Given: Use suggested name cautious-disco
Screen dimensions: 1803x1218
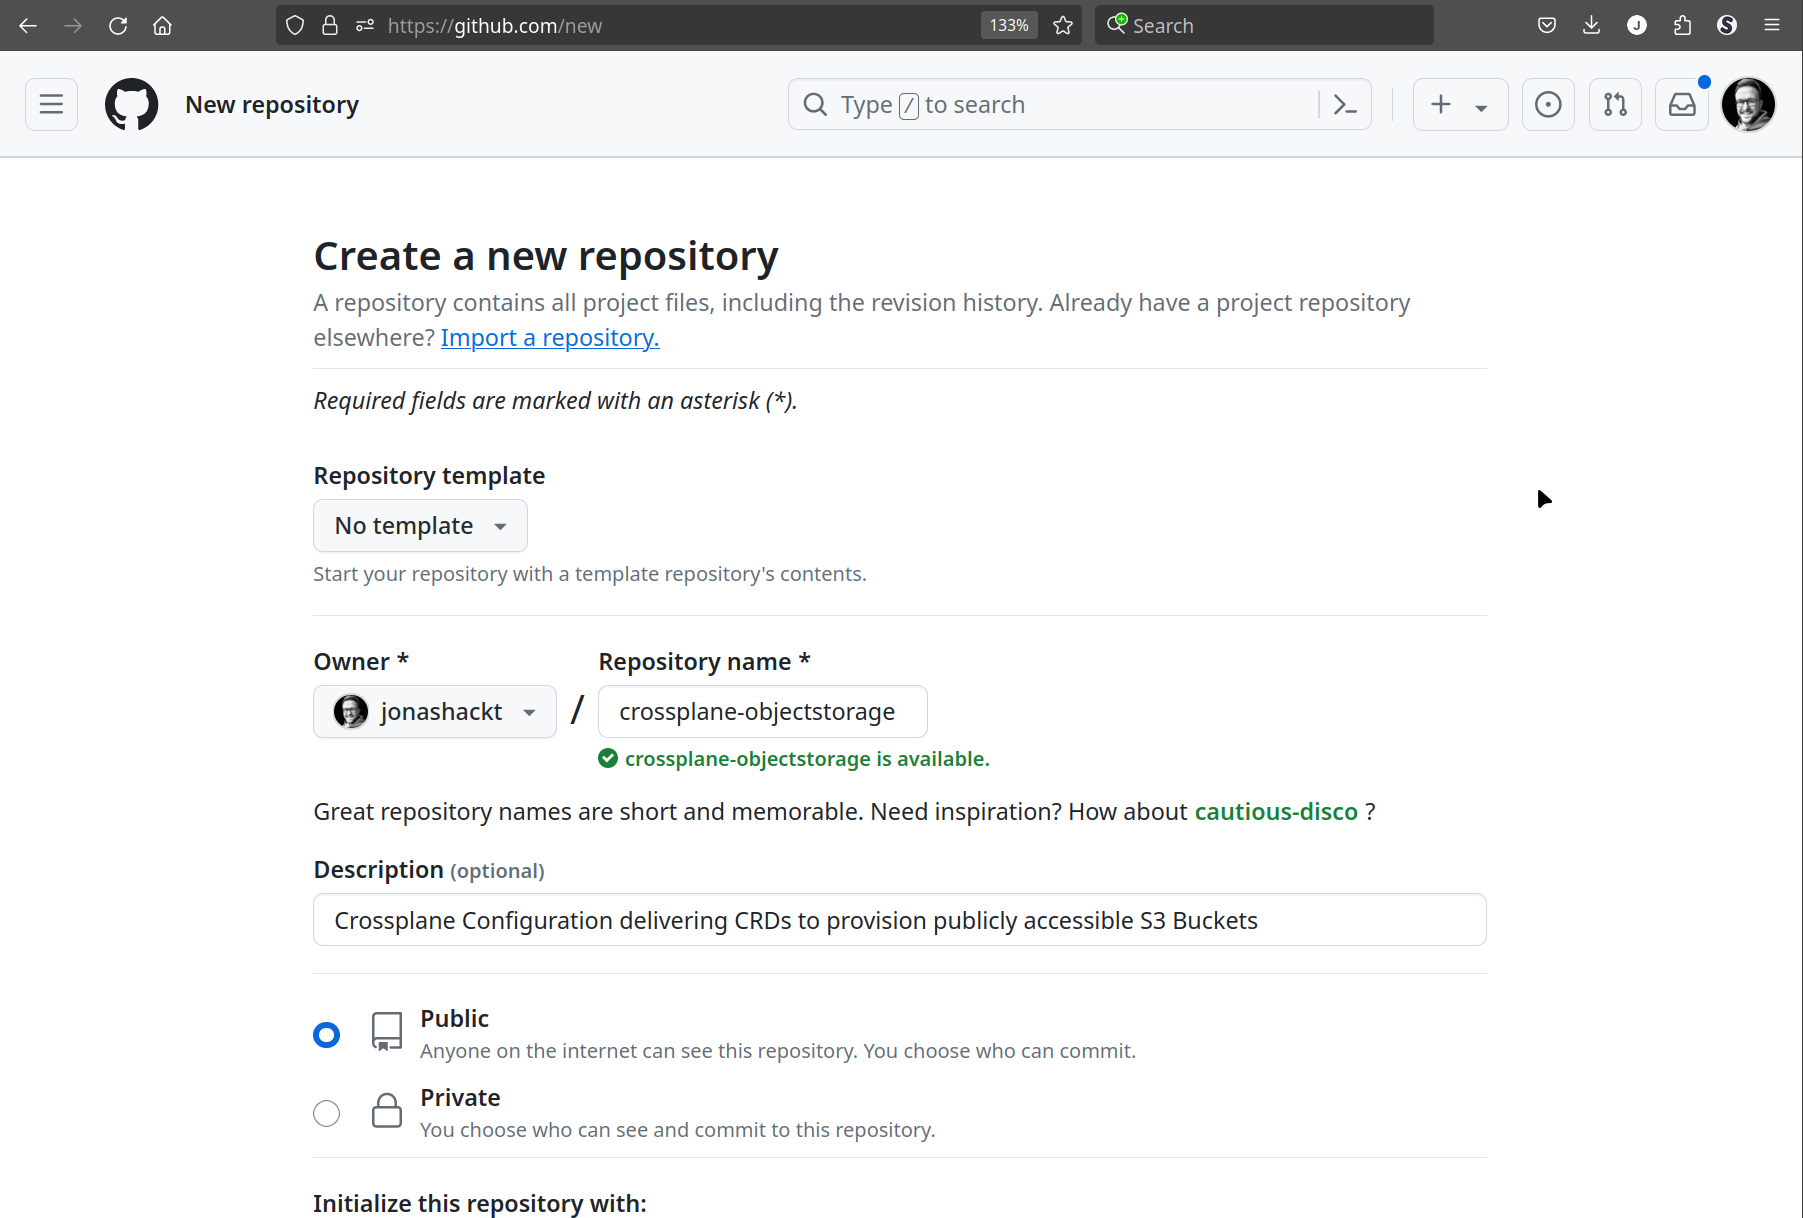Looking at the screenshot, I should tap(1276, 811).
